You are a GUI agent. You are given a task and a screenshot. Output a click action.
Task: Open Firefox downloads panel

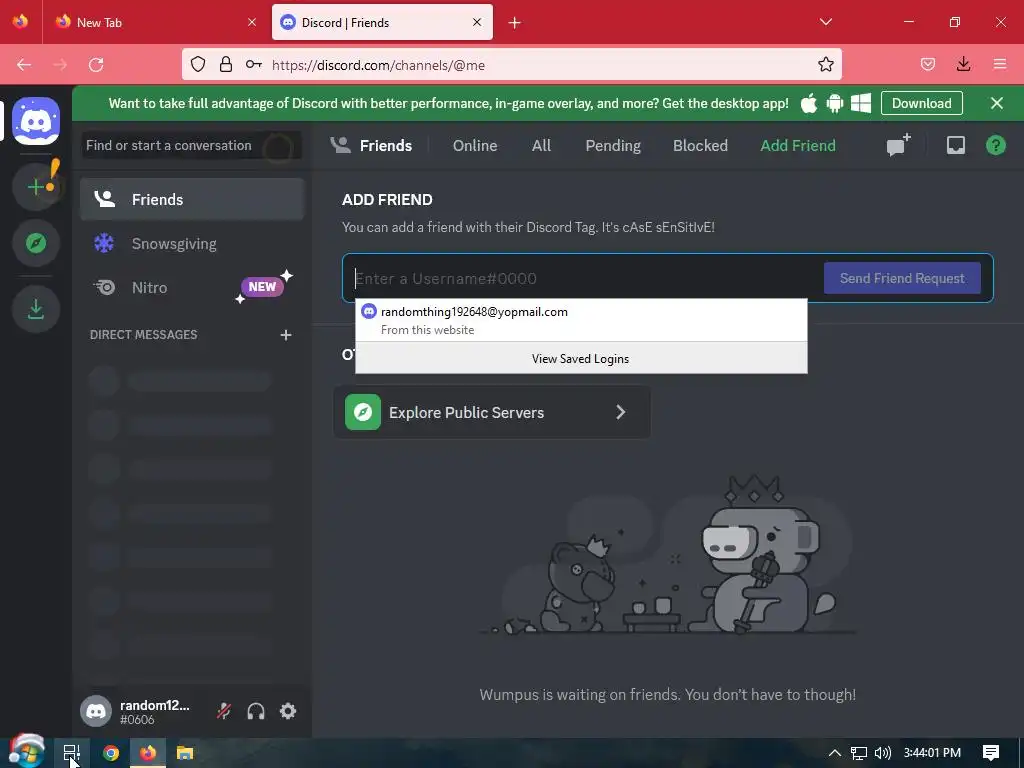tap(963, 64)
